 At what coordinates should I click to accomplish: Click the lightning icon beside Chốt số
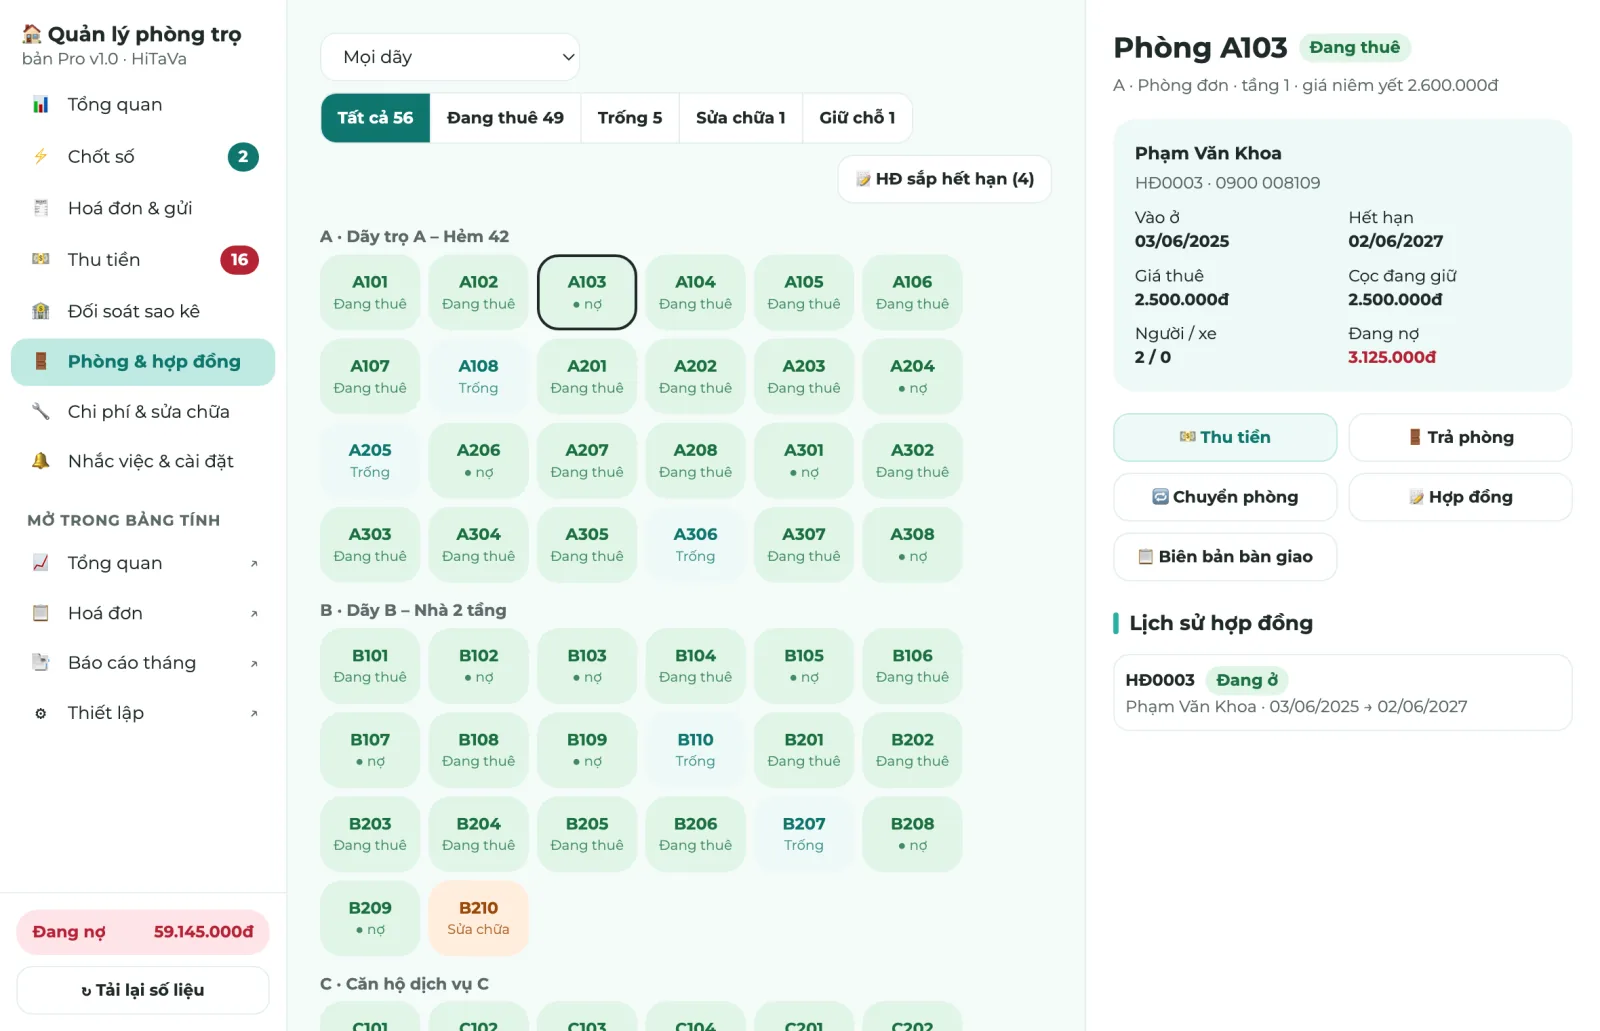(41, 156)
